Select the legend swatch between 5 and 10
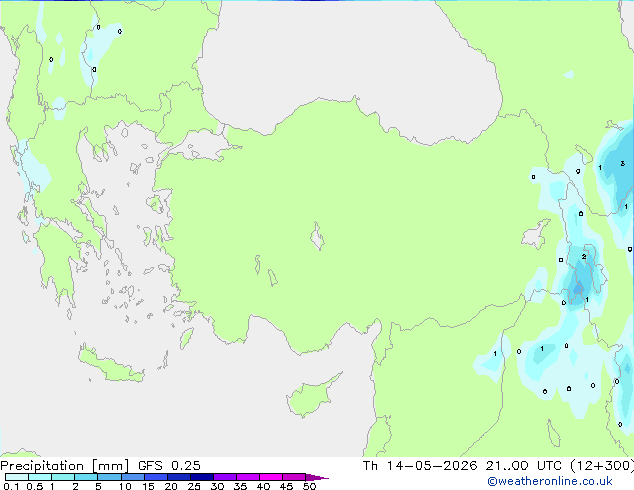 tap(110, 477)
